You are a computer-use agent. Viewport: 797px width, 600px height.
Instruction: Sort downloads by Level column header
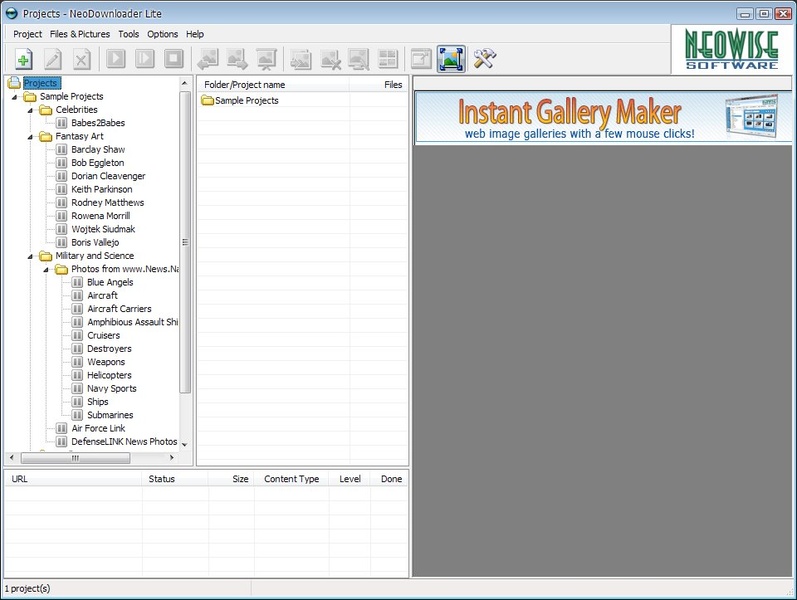coord(350,478)
